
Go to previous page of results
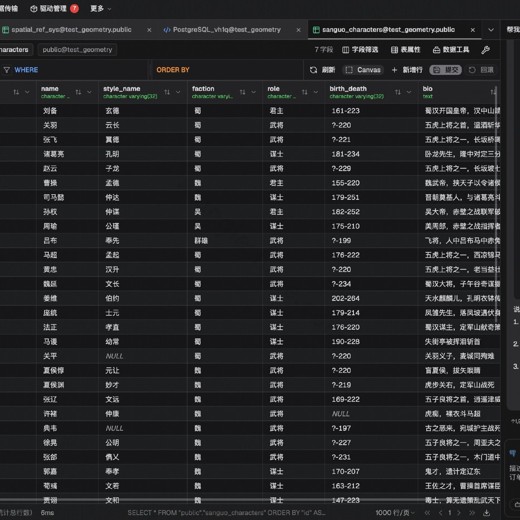(440, 513)
